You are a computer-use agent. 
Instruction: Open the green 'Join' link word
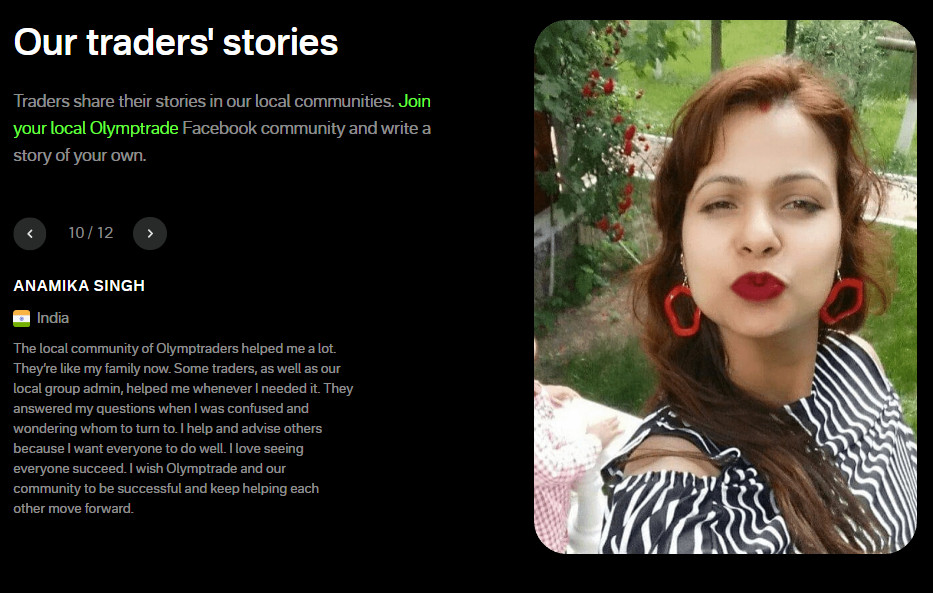[x=414, y=101]
